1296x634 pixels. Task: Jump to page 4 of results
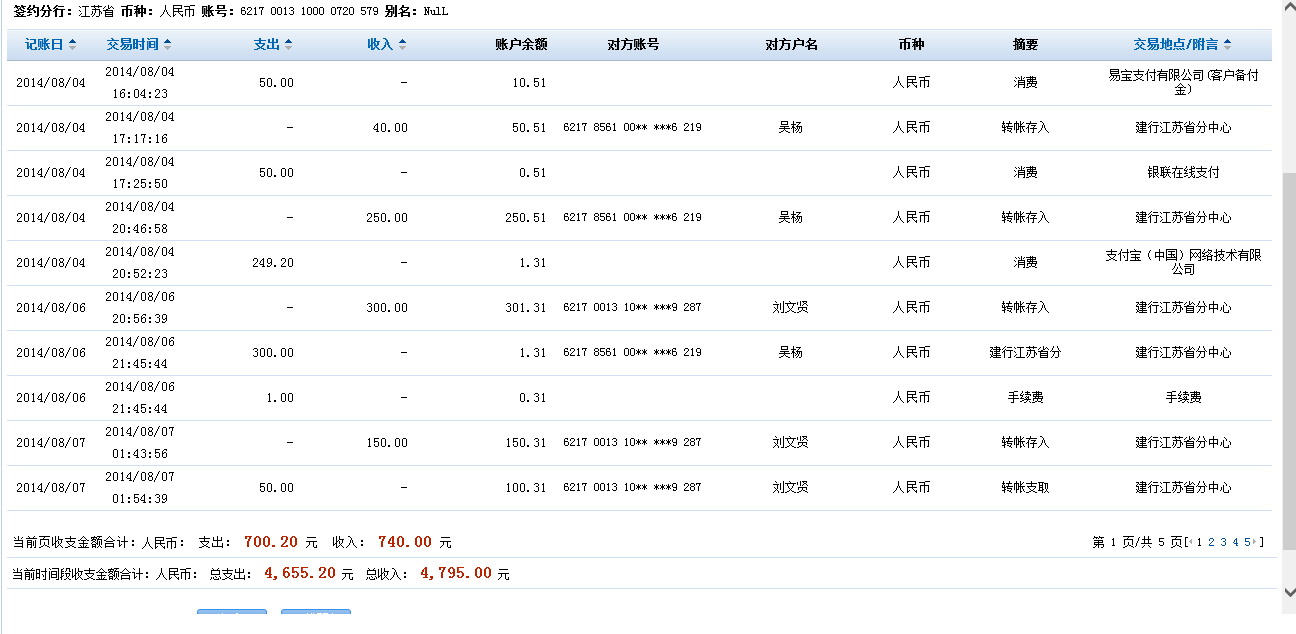(x=1235, y=542)
